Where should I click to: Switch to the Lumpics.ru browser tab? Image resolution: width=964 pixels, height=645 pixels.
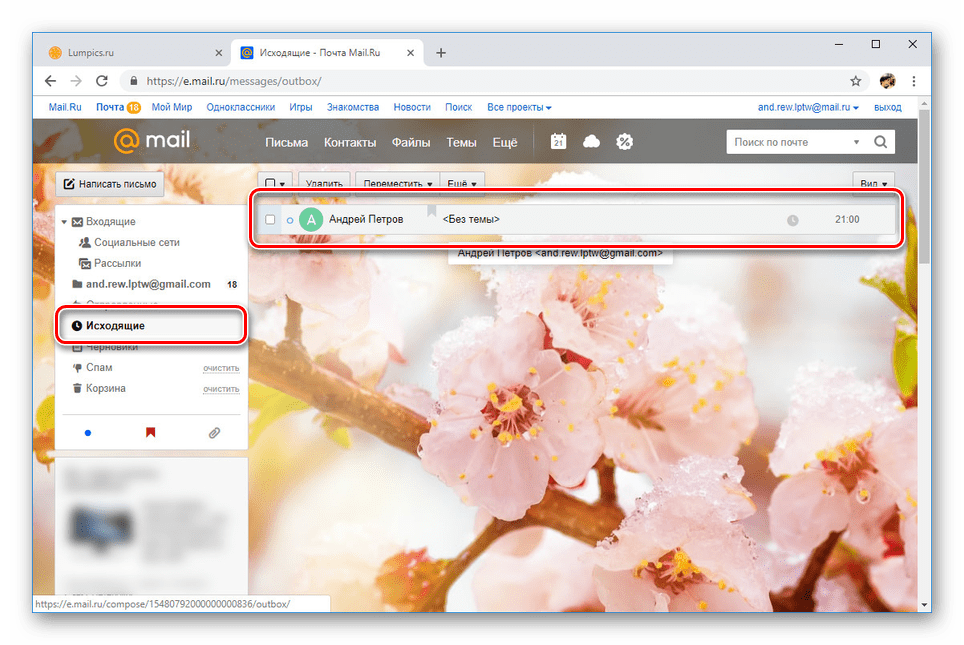pos(130,53)
